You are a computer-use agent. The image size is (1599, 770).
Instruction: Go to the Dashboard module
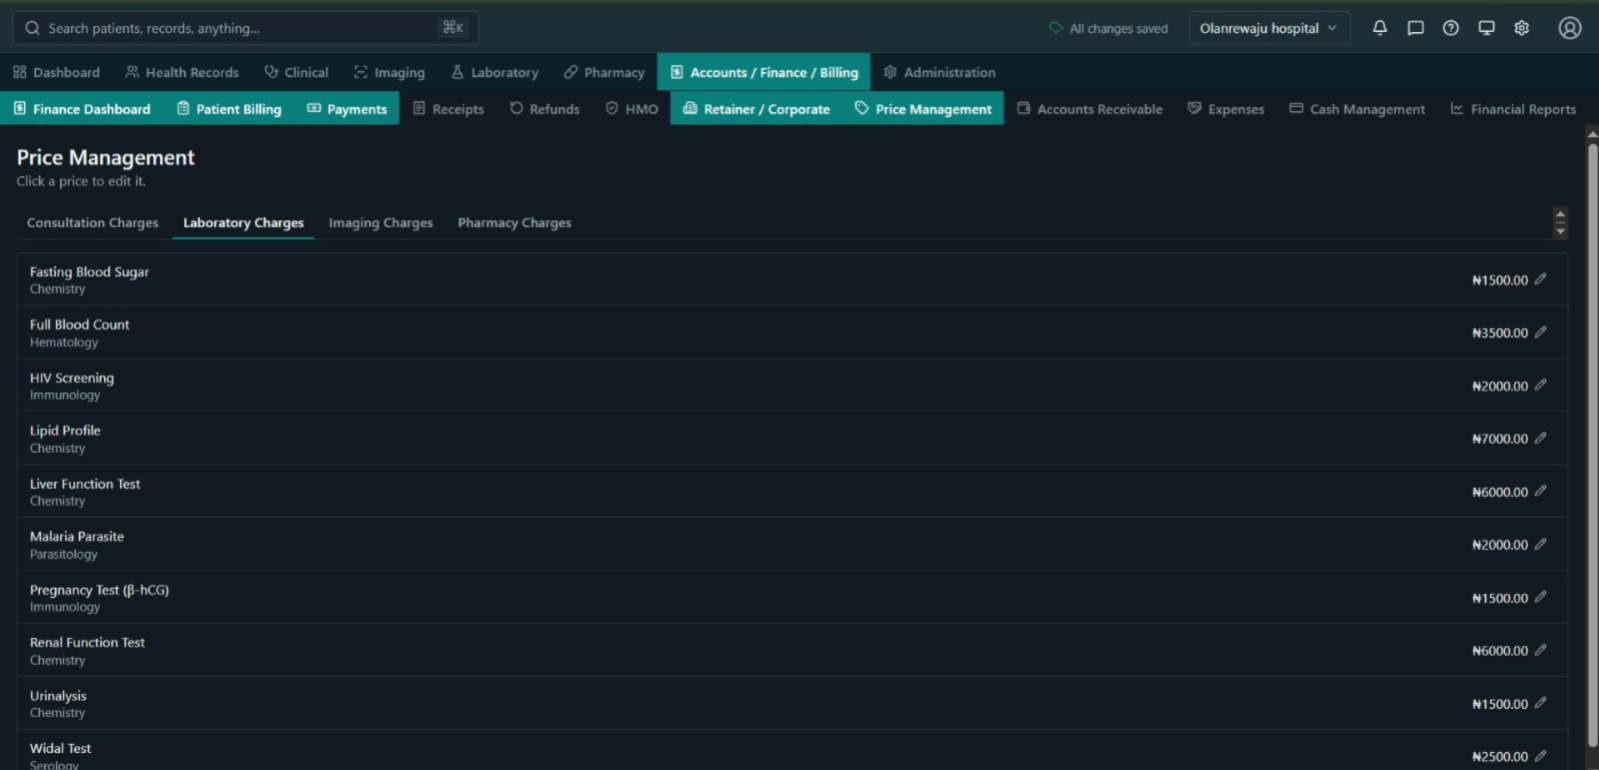[57, 72]
